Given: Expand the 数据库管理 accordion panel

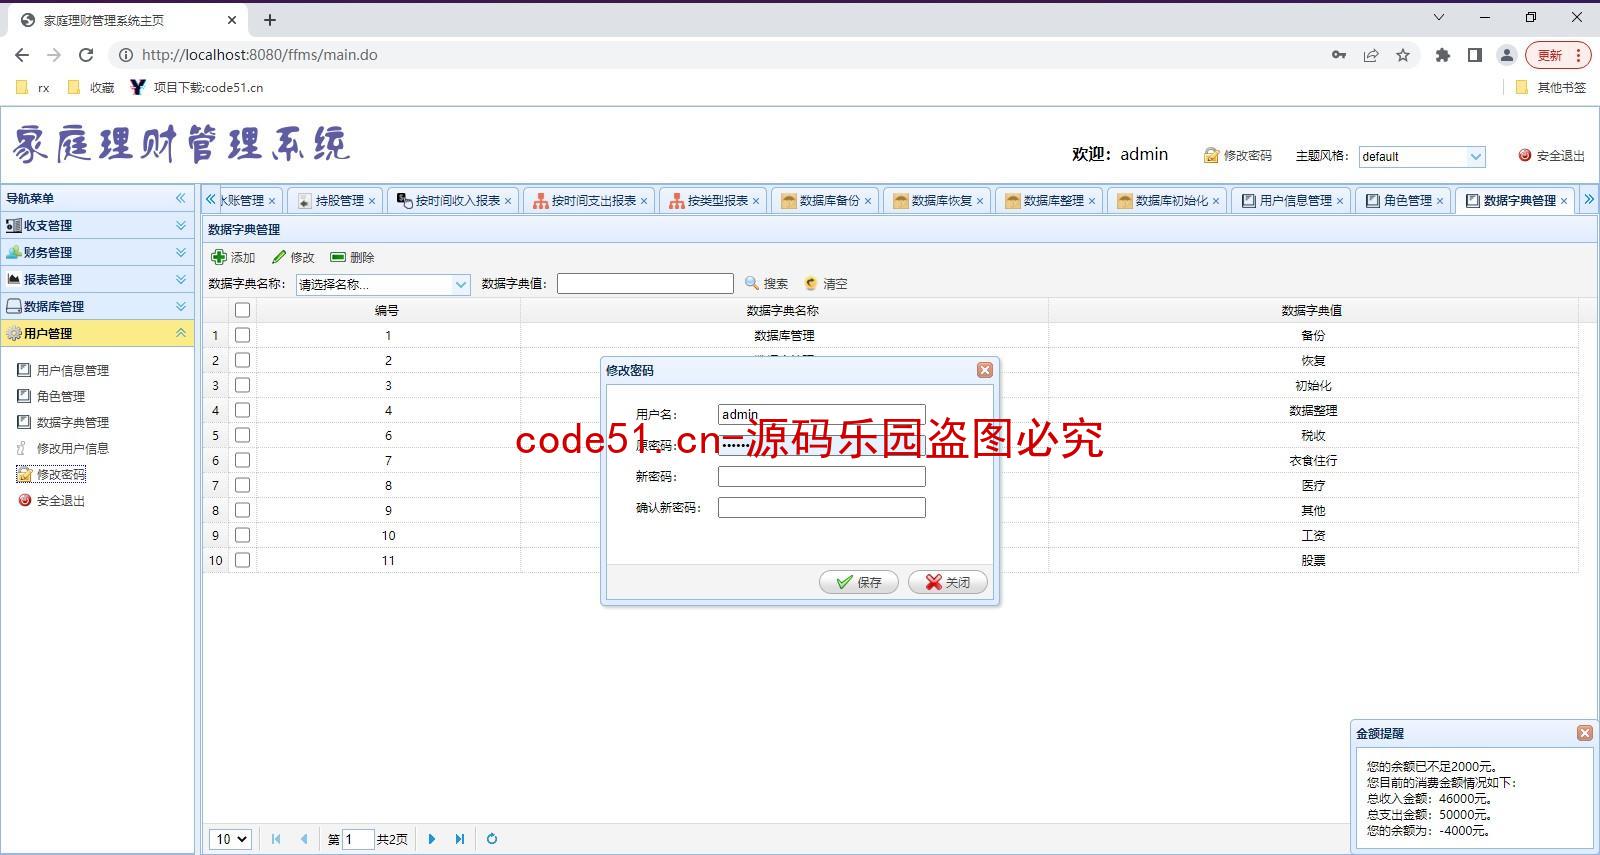Looking at the screenshot, I should coord(97,306).
